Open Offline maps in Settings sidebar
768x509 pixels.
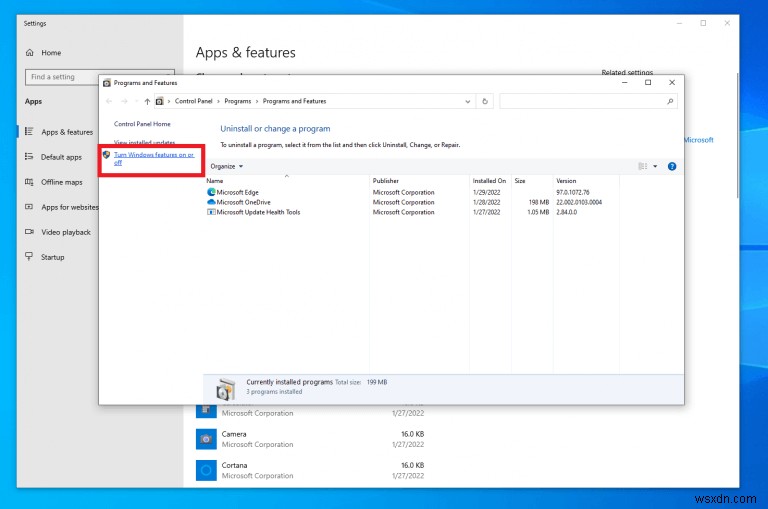tap(62, 182)
